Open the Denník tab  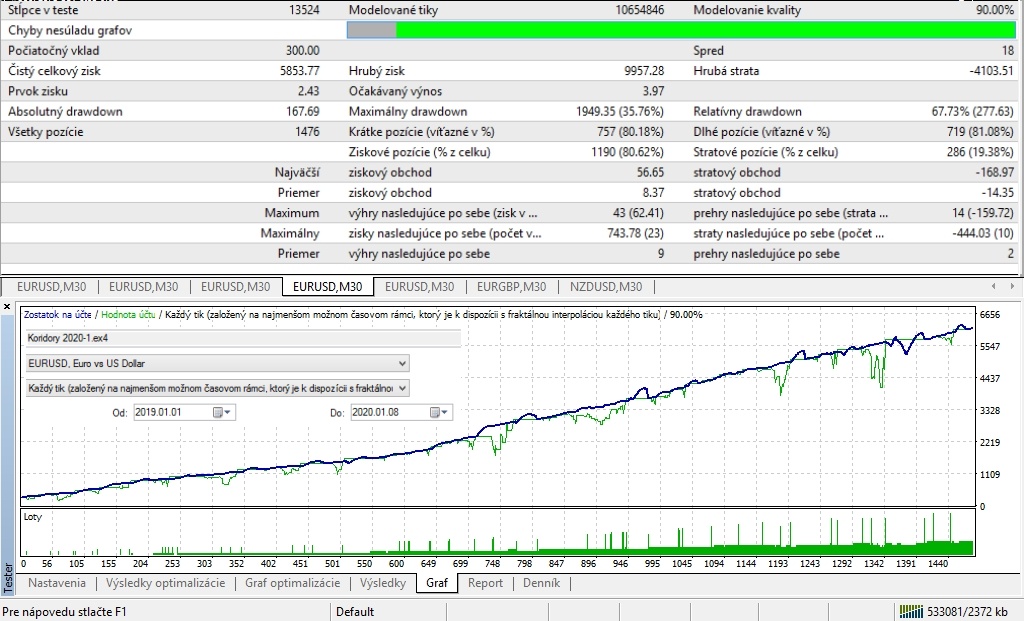(541, 583)
